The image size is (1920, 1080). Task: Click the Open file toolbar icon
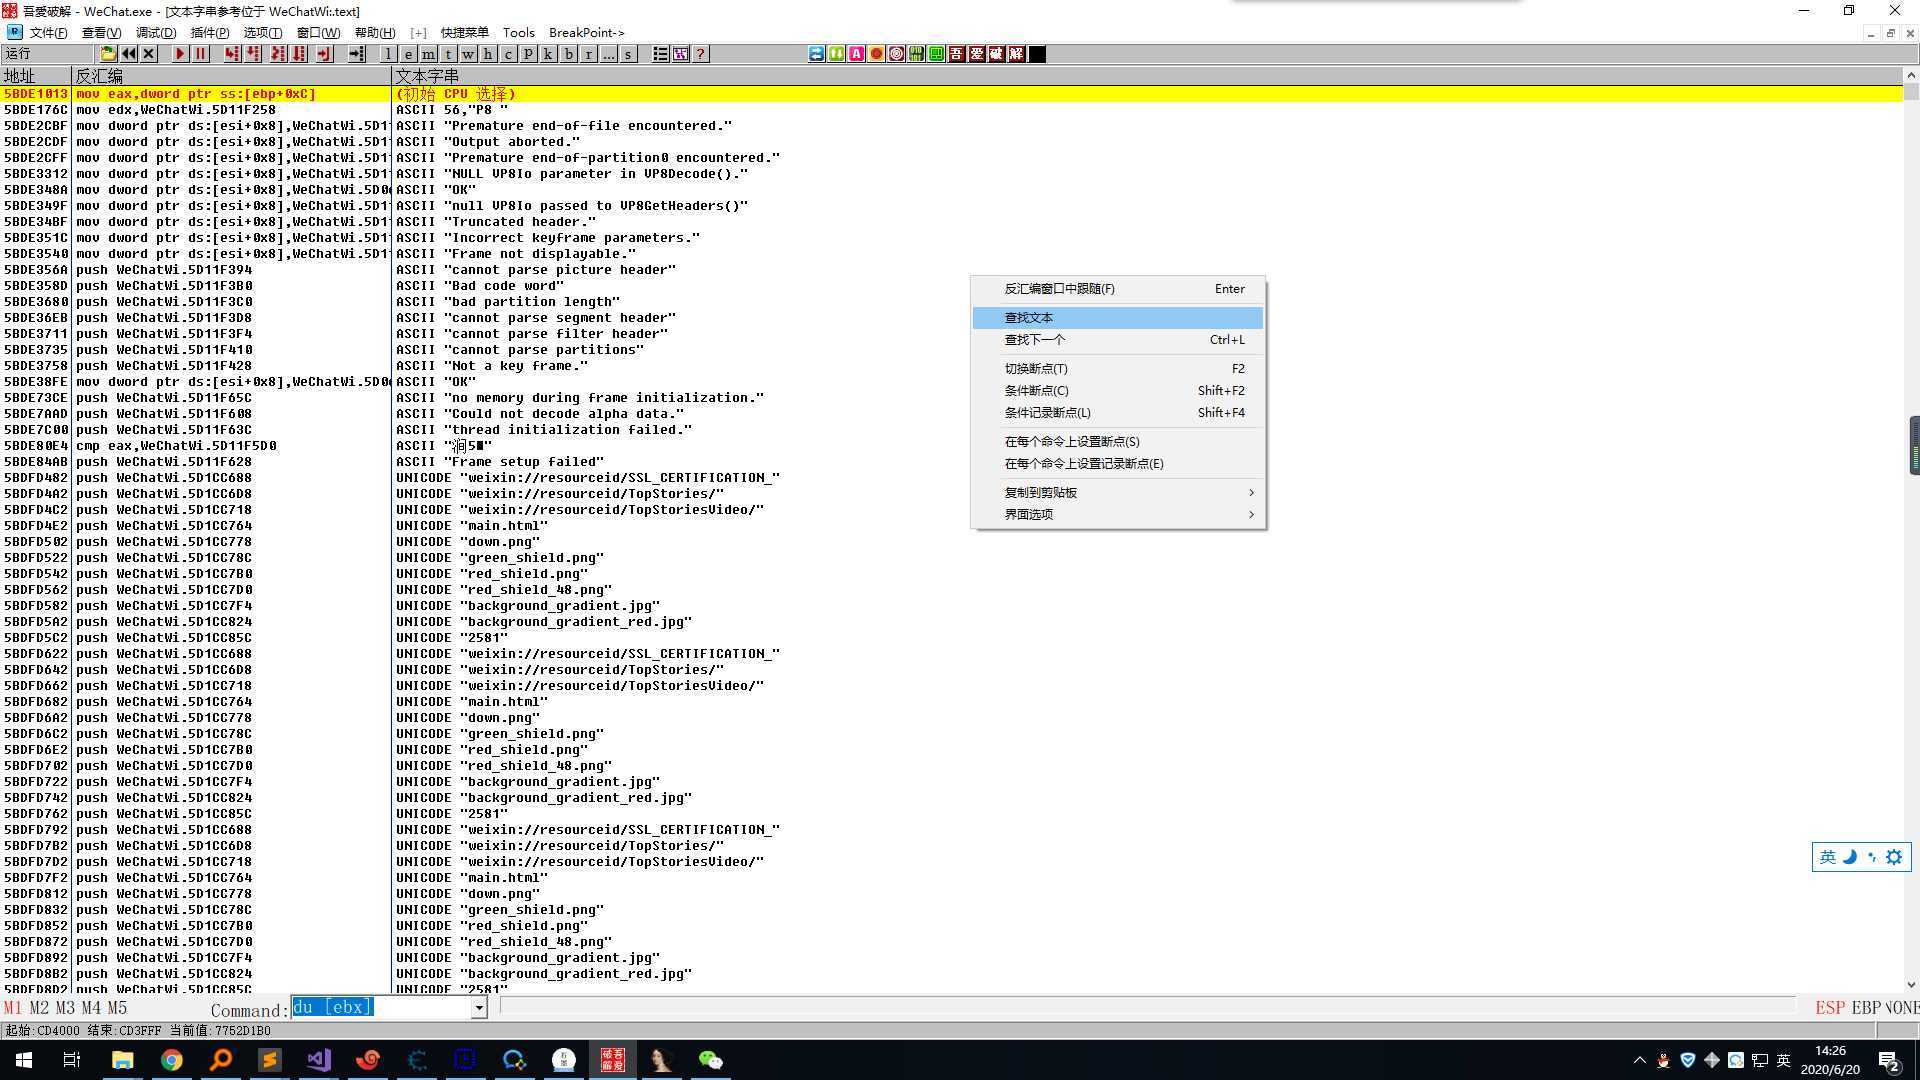tap(108, 54)
